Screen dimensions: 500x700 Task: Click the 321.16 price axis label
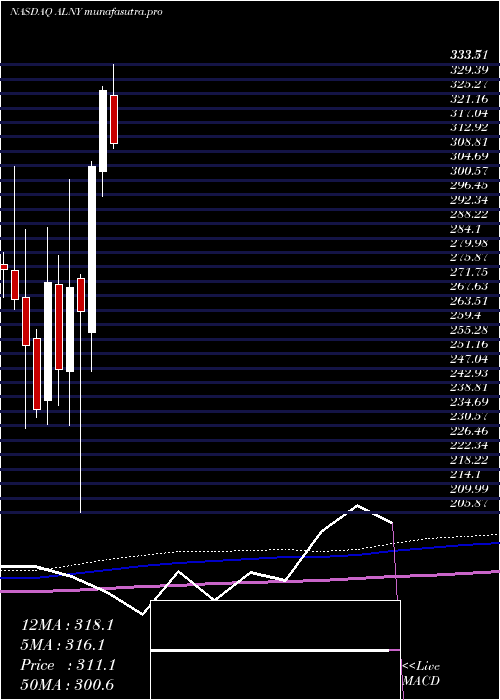click(x=468, y=99)
